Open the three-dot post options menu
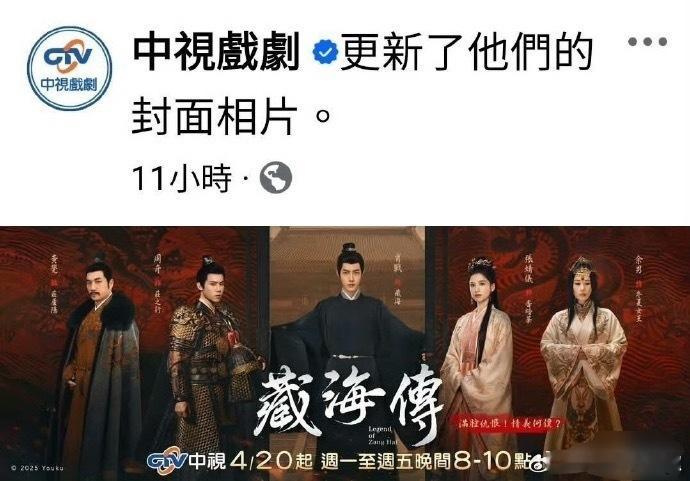The width and height of the screenshot is (690, 481). coord(647,42)
